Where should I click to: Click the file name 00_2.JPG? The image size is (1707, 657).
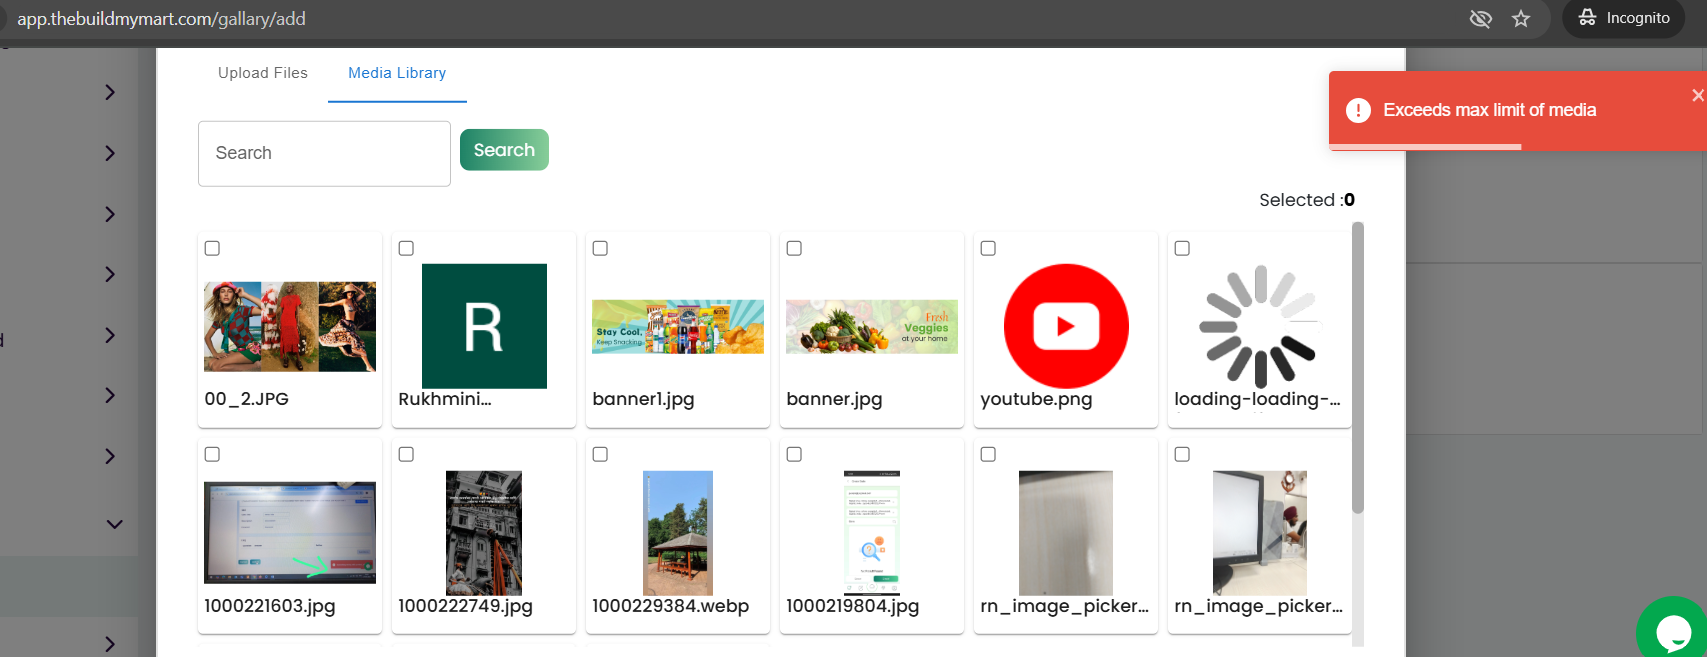[246, 399]
